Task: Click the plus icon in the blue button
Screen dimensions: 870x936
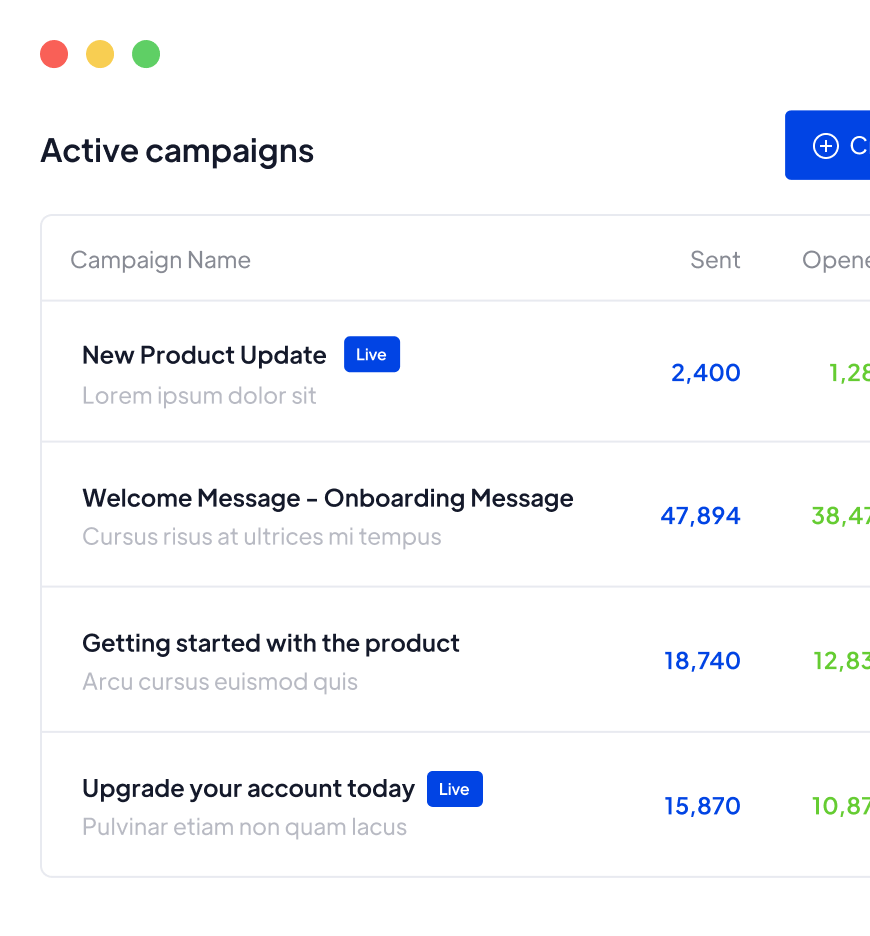Action: [825, 146]
